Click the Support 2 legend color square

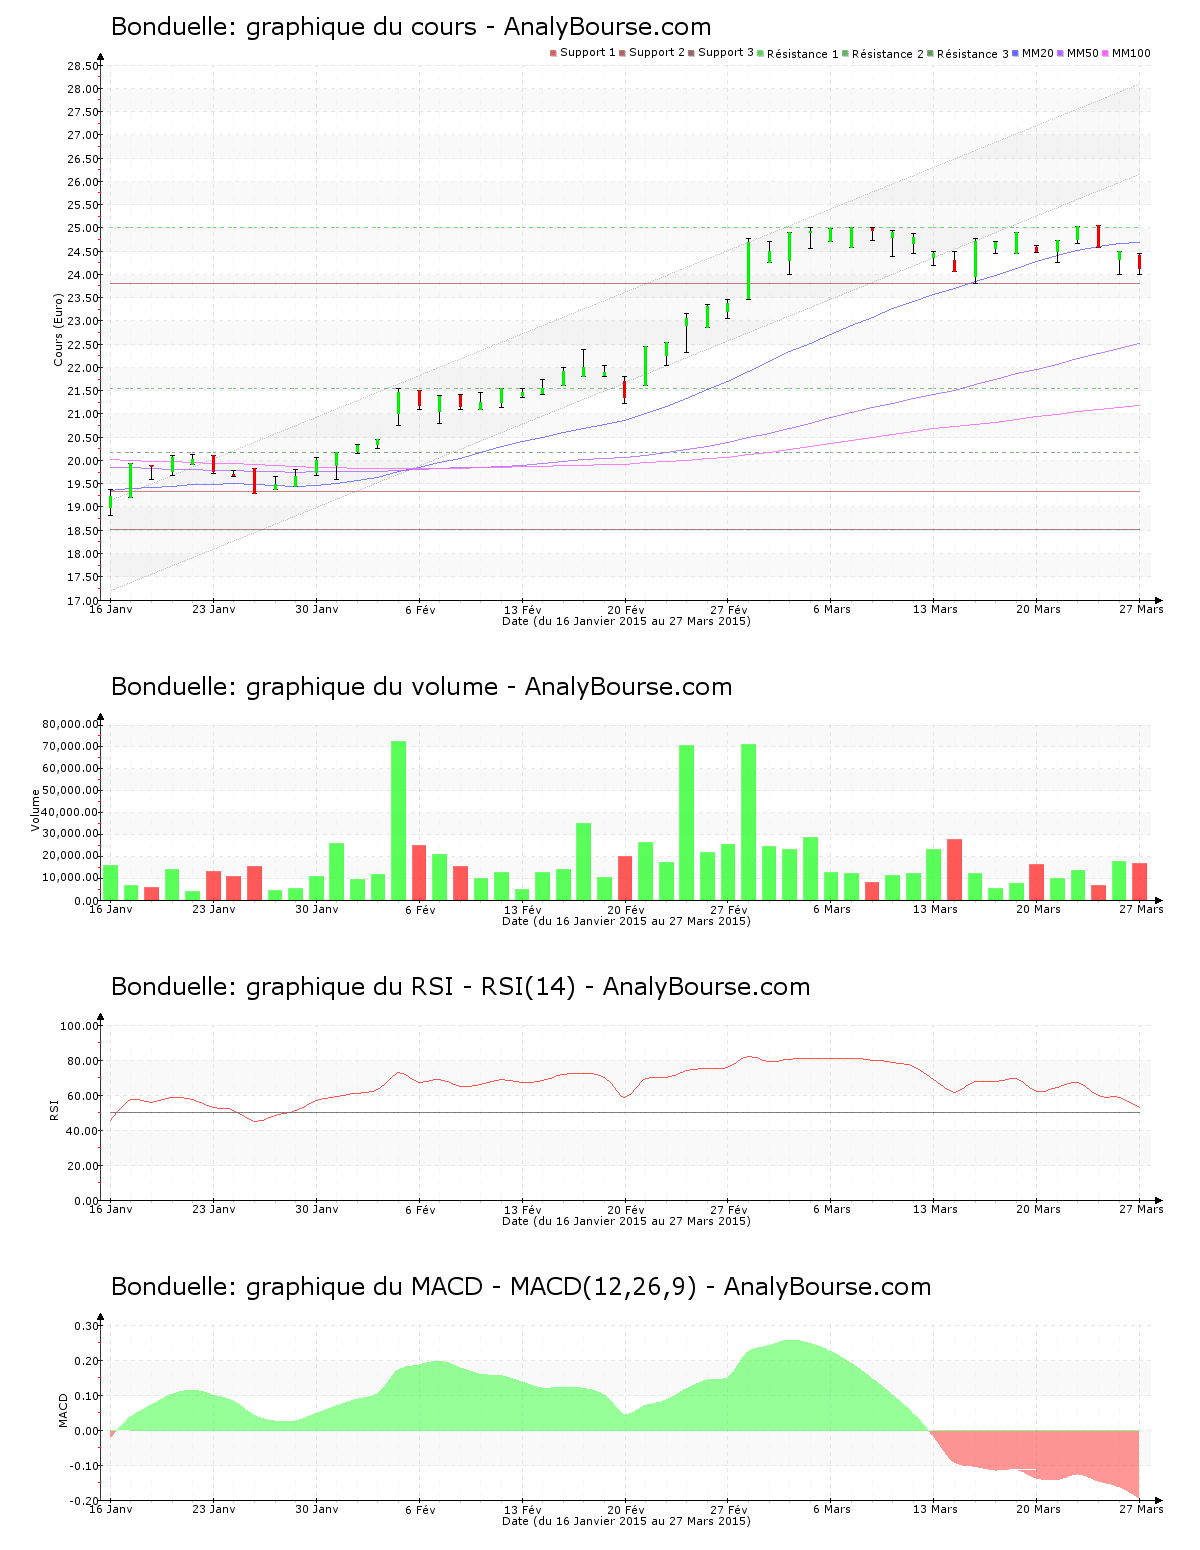tap(622, 53)
